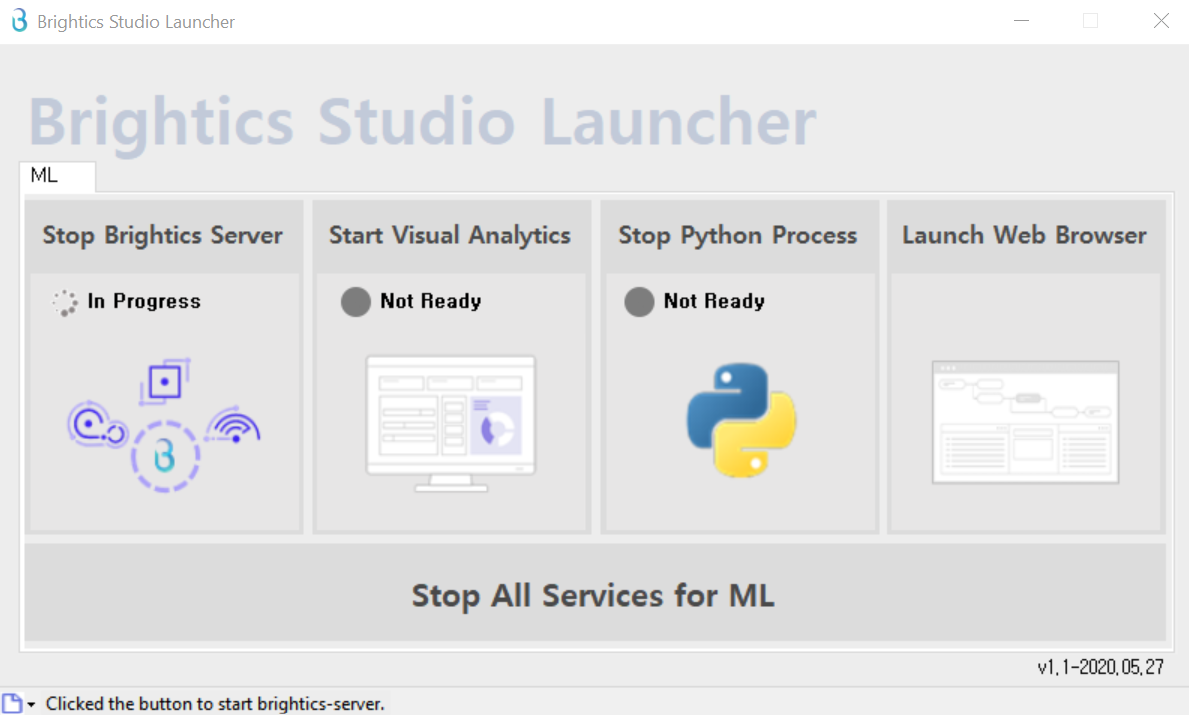Click the Brightics server network illustration icon
This screenshot has width=1189, height=715.
coord(164,425)
